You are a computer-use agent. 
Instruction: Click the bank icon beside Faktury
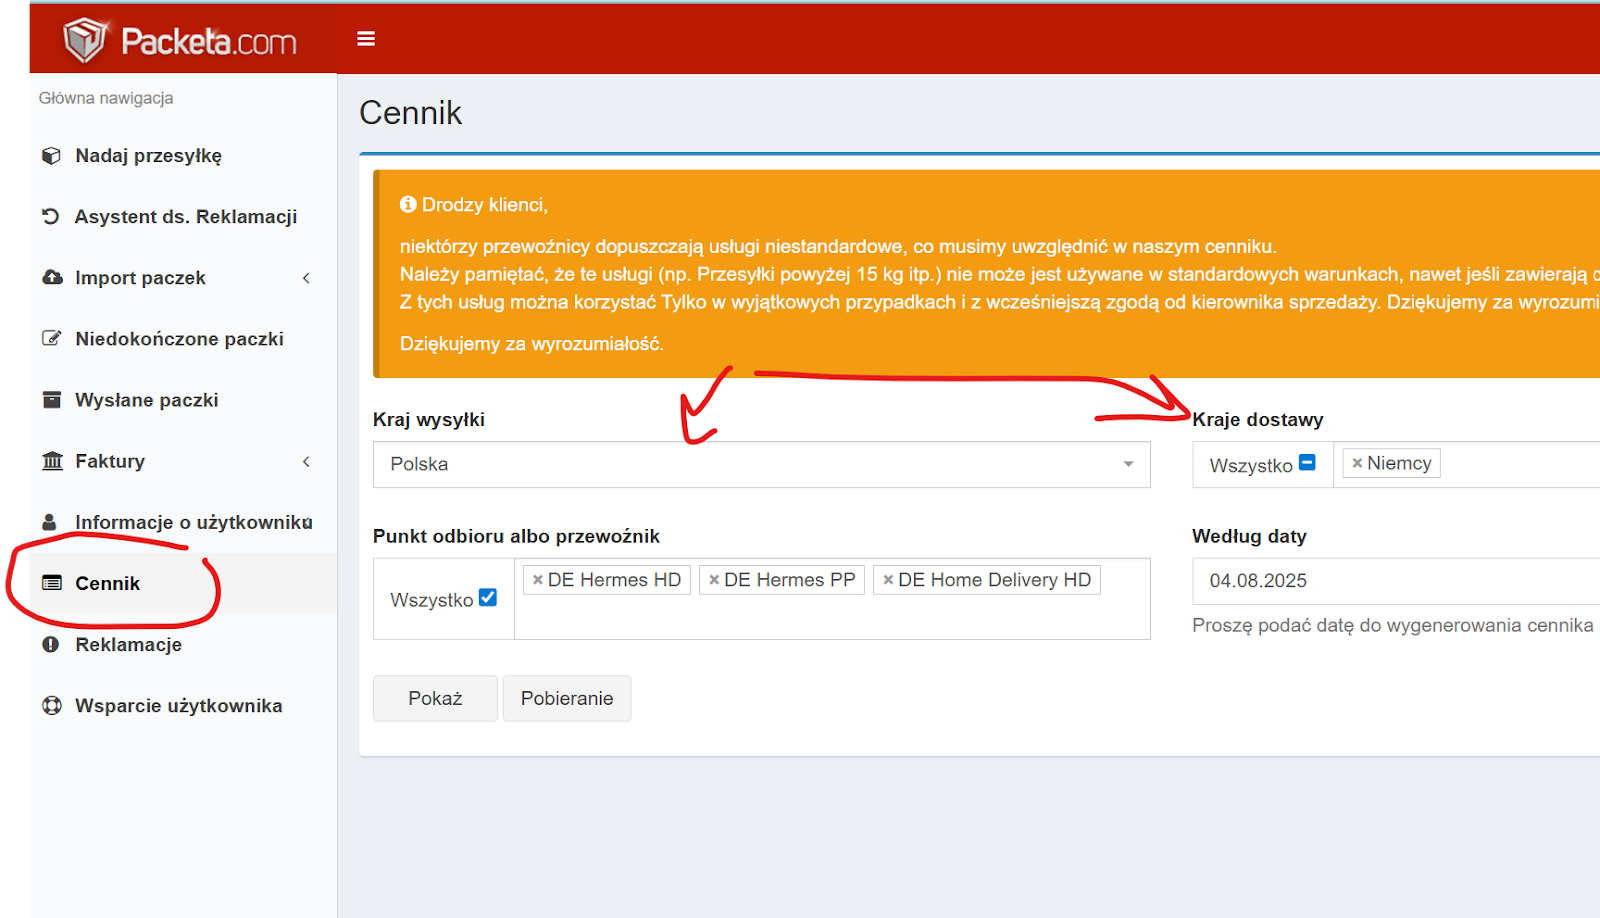coord(52,461)
